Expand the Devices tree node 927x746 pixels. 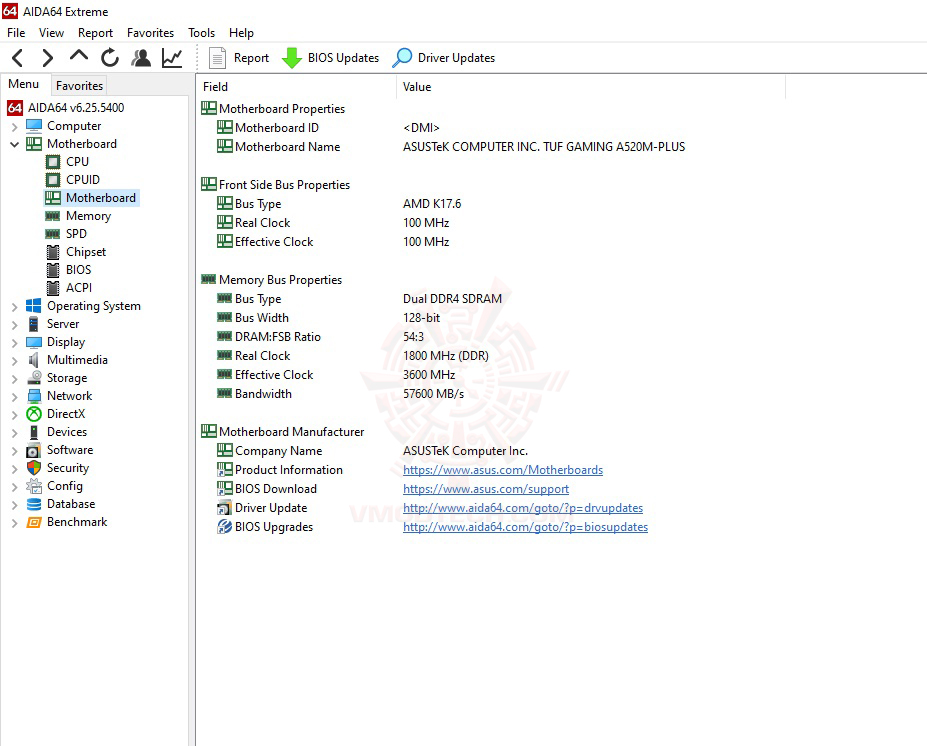(x=14, y=433)
